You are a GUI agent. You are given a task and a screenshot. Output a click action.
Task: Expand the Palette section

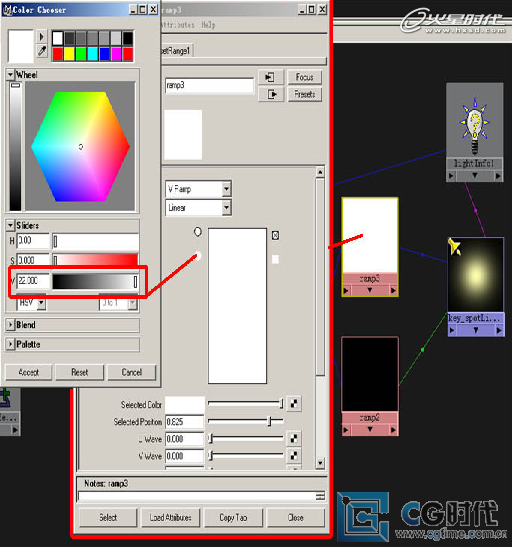coord(10,344)
